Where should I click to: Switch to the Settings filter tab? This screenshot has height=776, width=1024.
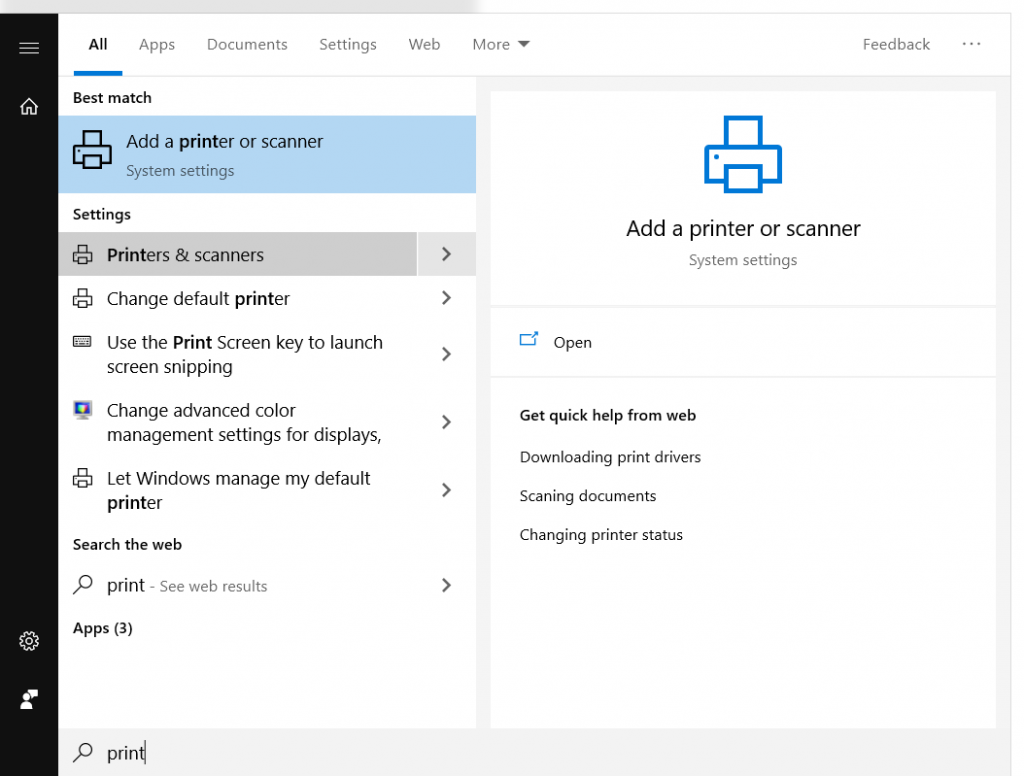pyautogui.click(x=347, y=44)
